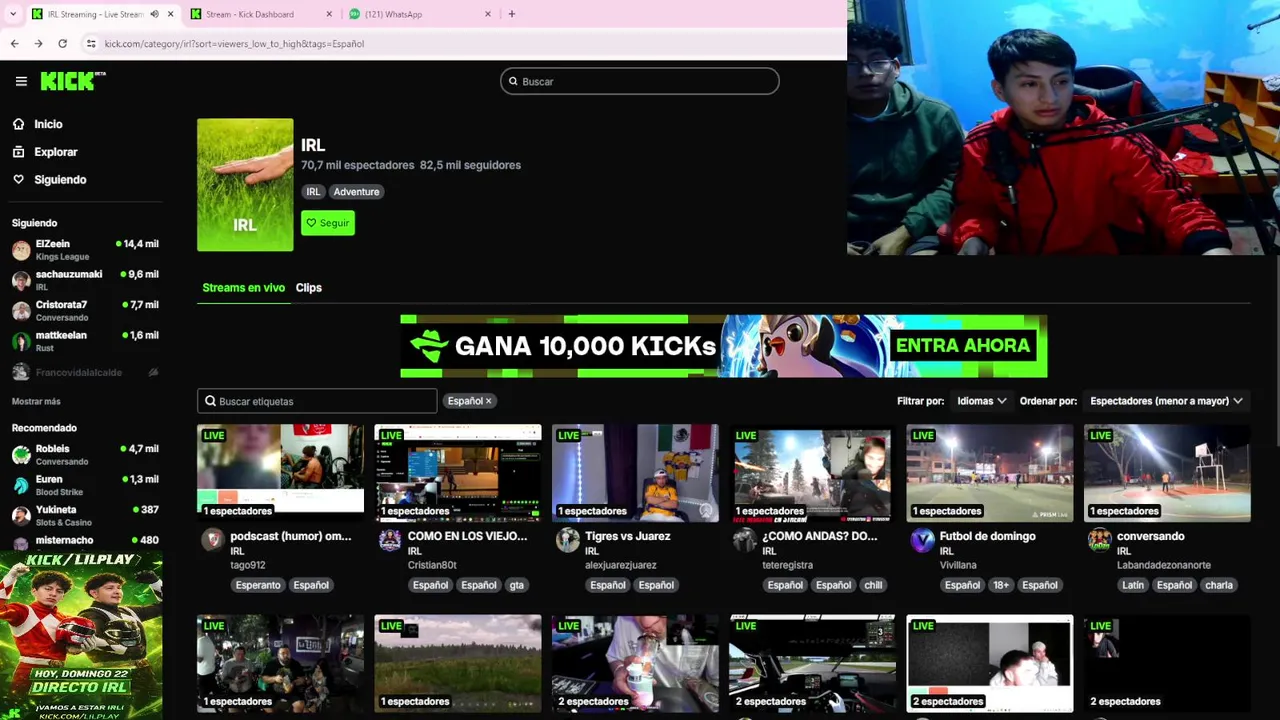Click the address bar URL
Screen dimensions: 1280x720
[x=234, y=44]
